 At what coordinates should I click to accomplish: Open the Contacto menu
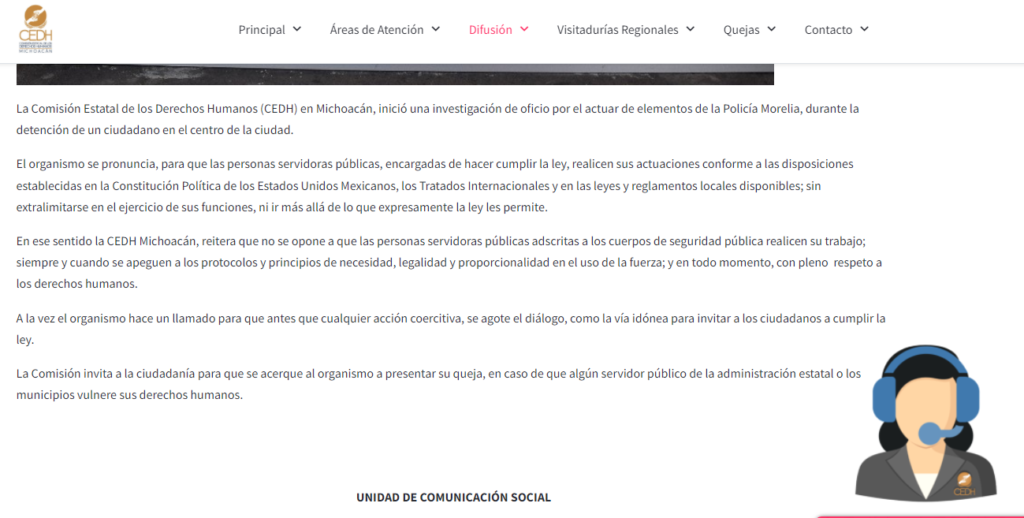pyautogui.click(x=828, y=30)
